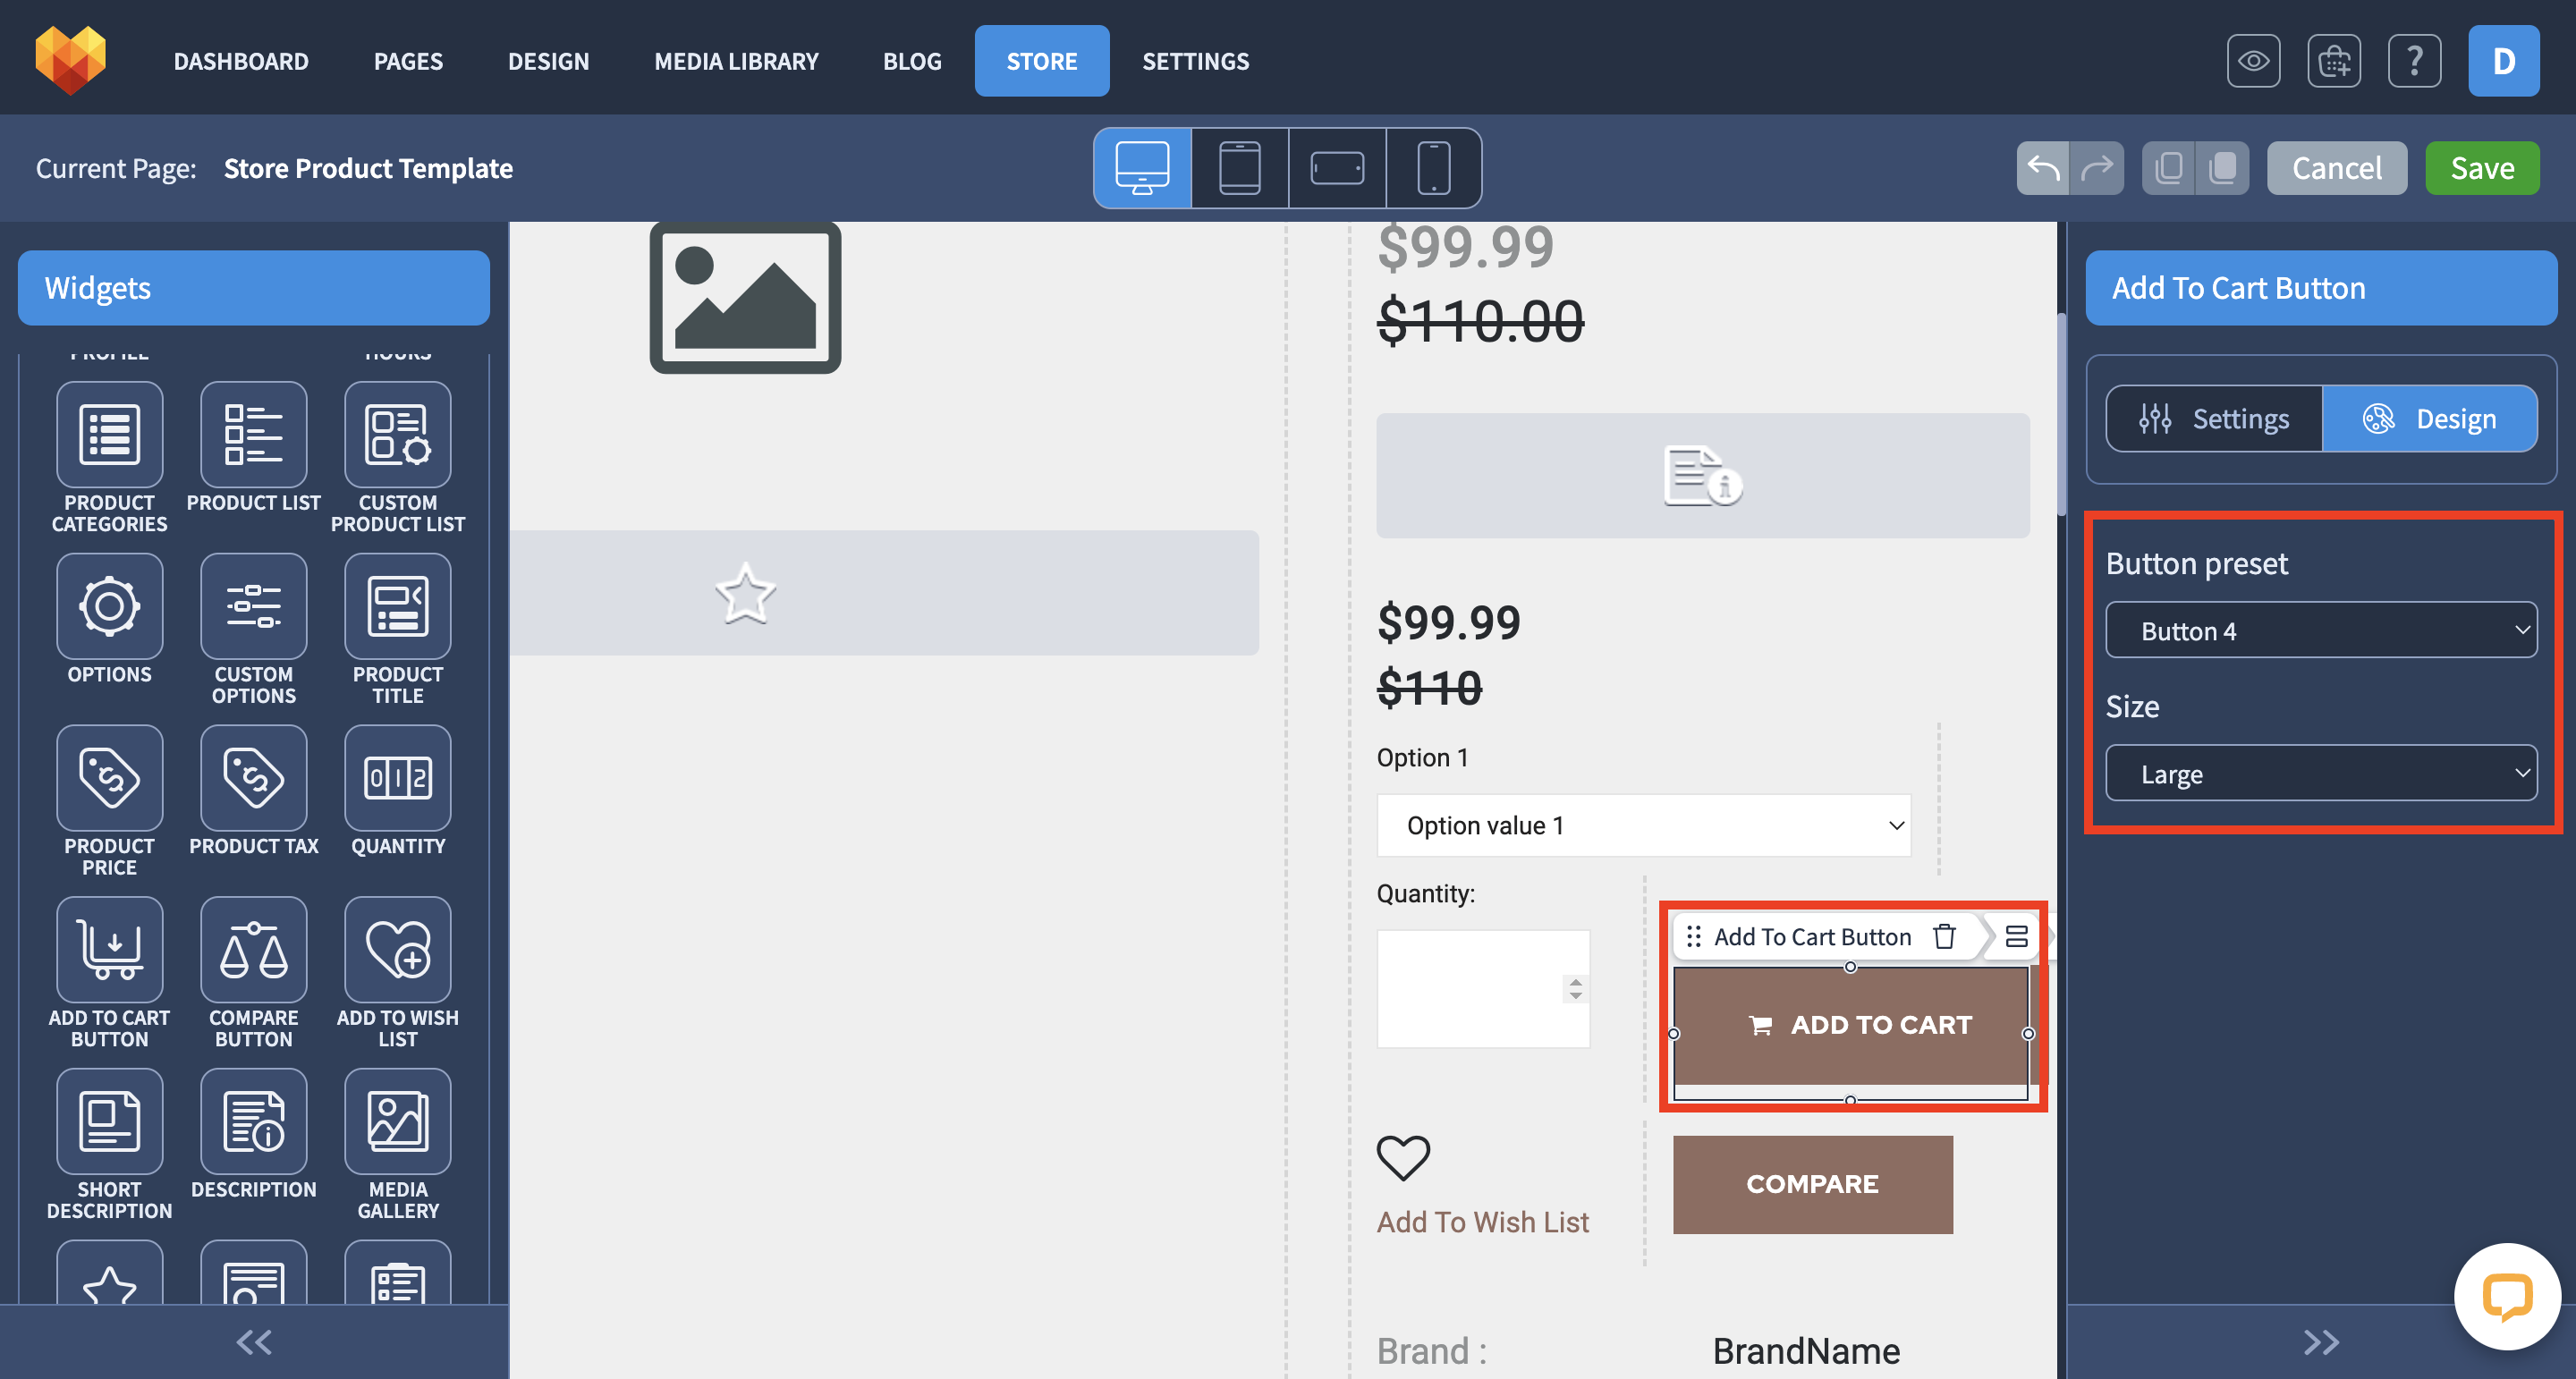Viewport: 2576px width, 1379px height.
Task: Click the site logo icon
Action: tap(70, 60)
